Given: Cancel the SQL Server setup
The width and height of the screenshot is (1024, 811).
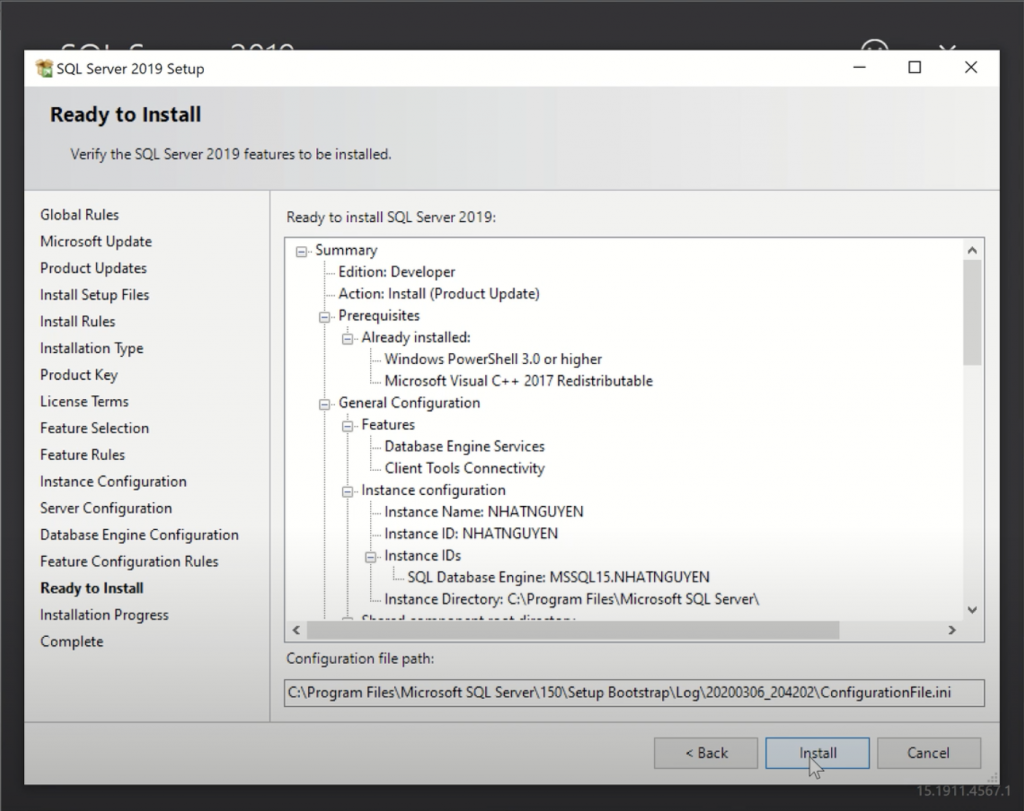Looking at the screenshot, I should click(x=929, y=753).
